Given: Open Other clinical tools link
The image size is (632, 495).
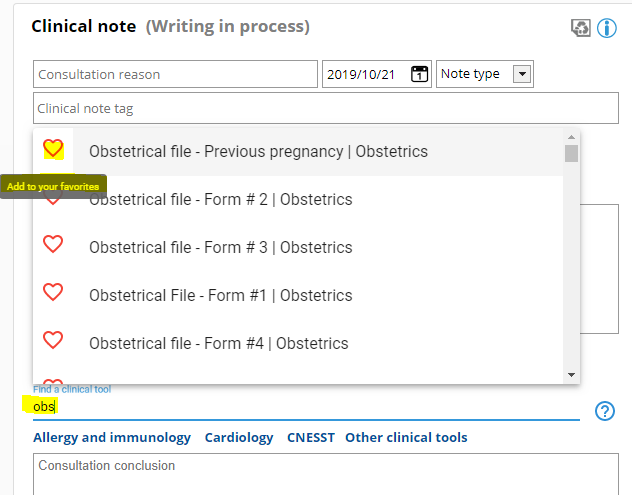Looking at the screenshot, I should tap(406, 438).
